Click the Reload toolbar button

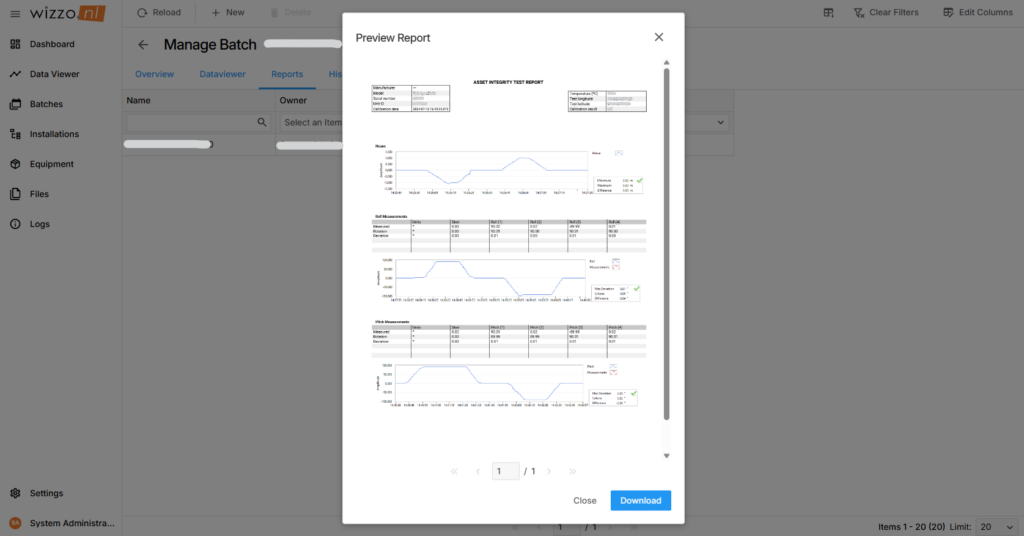click(159, 13)
